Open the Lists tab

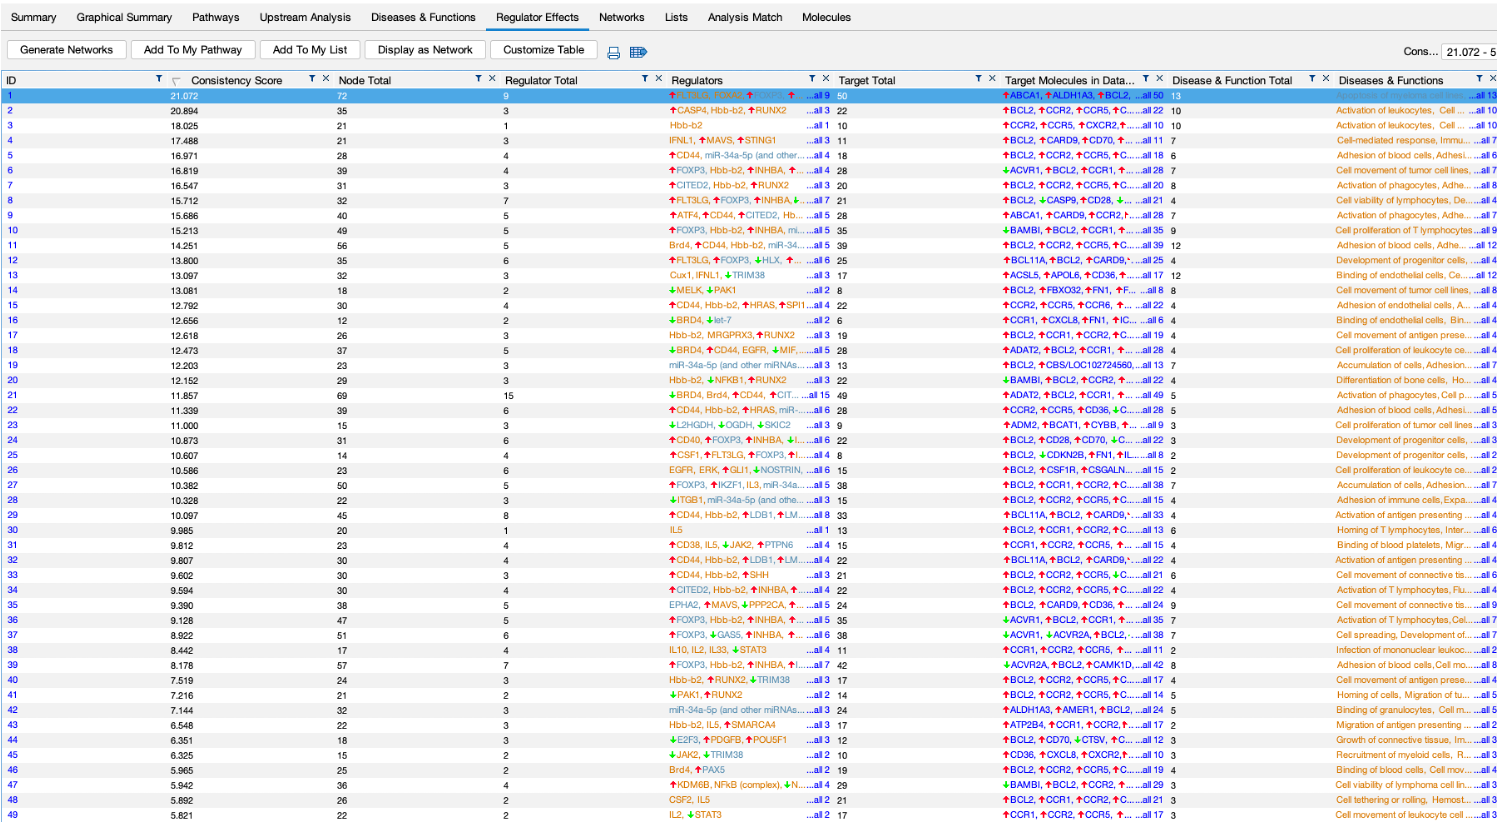click(676, 17)
